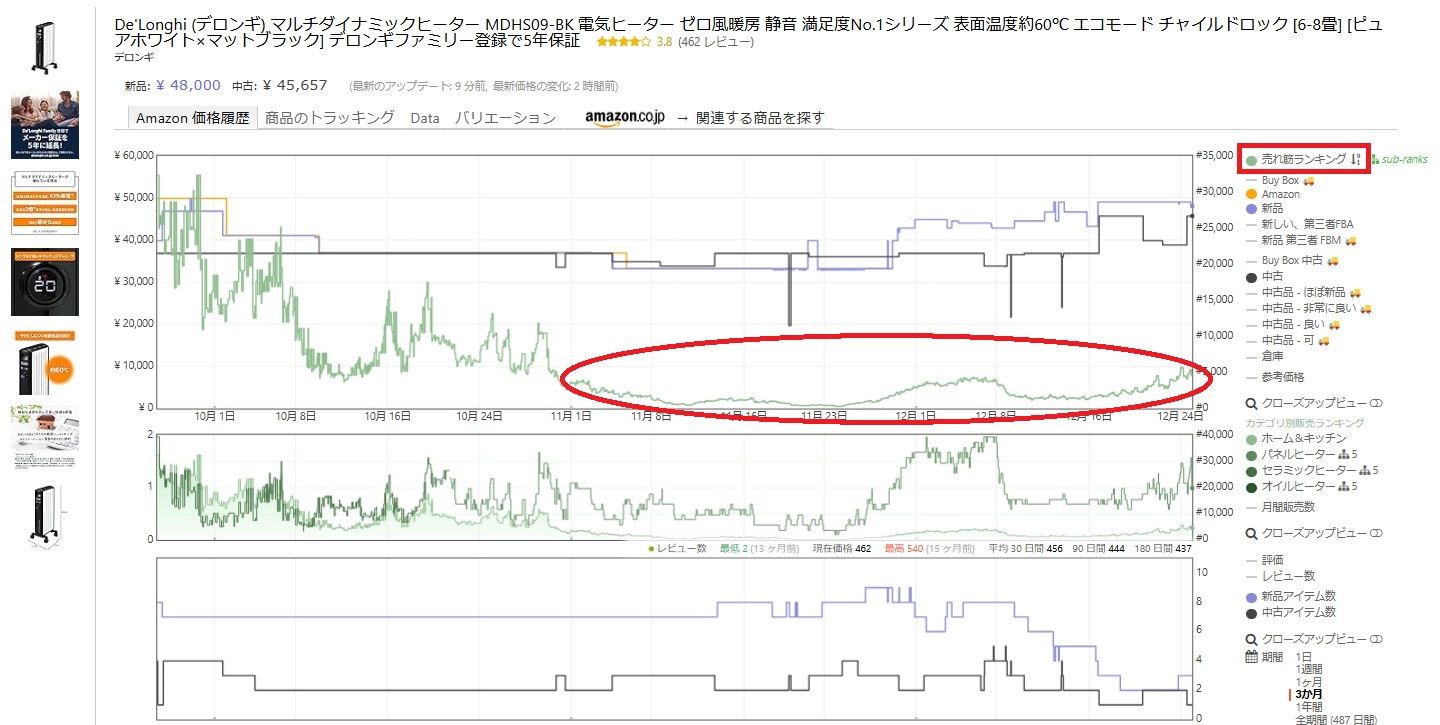The height and width of the screenshot is (725, 1440).
Task: Click the amazon.co.jp logo
Action: point(625,118)
